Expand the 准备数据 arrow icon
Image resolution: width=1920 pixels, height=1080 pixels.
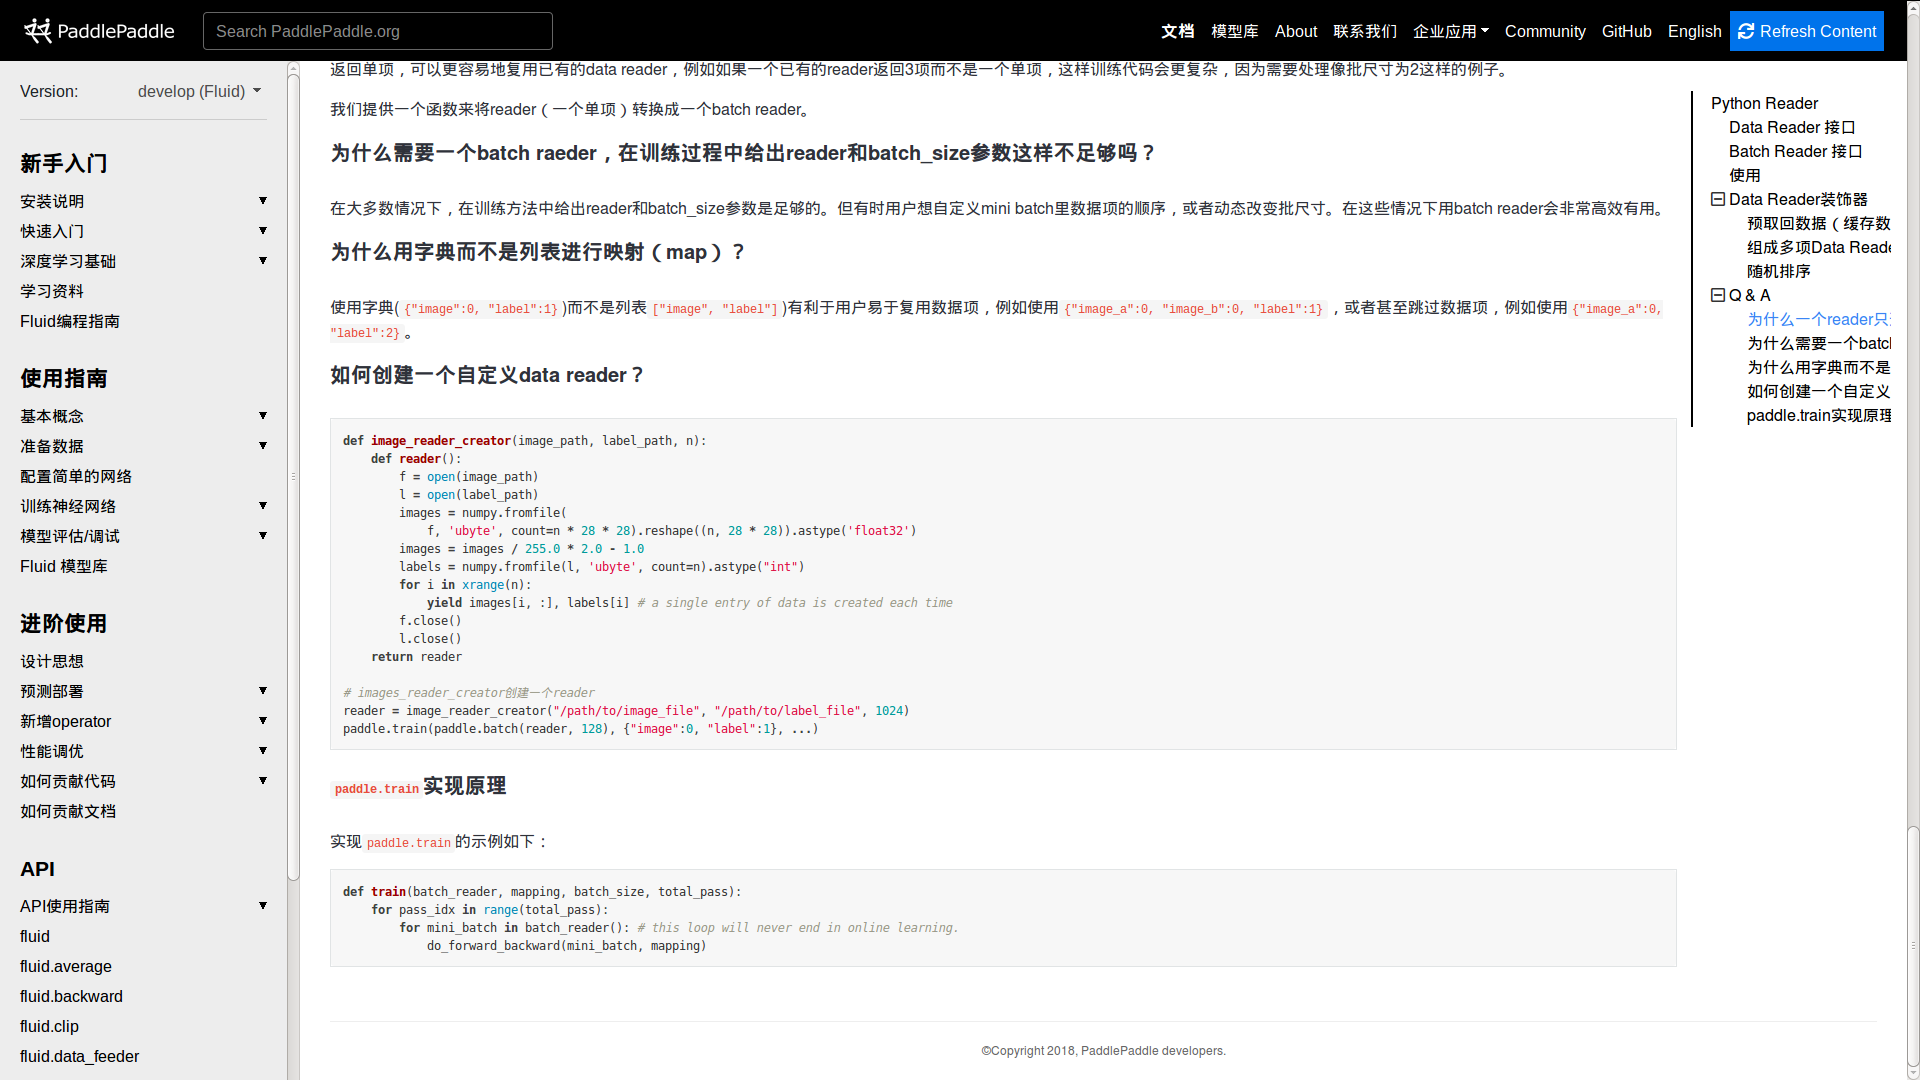click(x=263, y=446)
